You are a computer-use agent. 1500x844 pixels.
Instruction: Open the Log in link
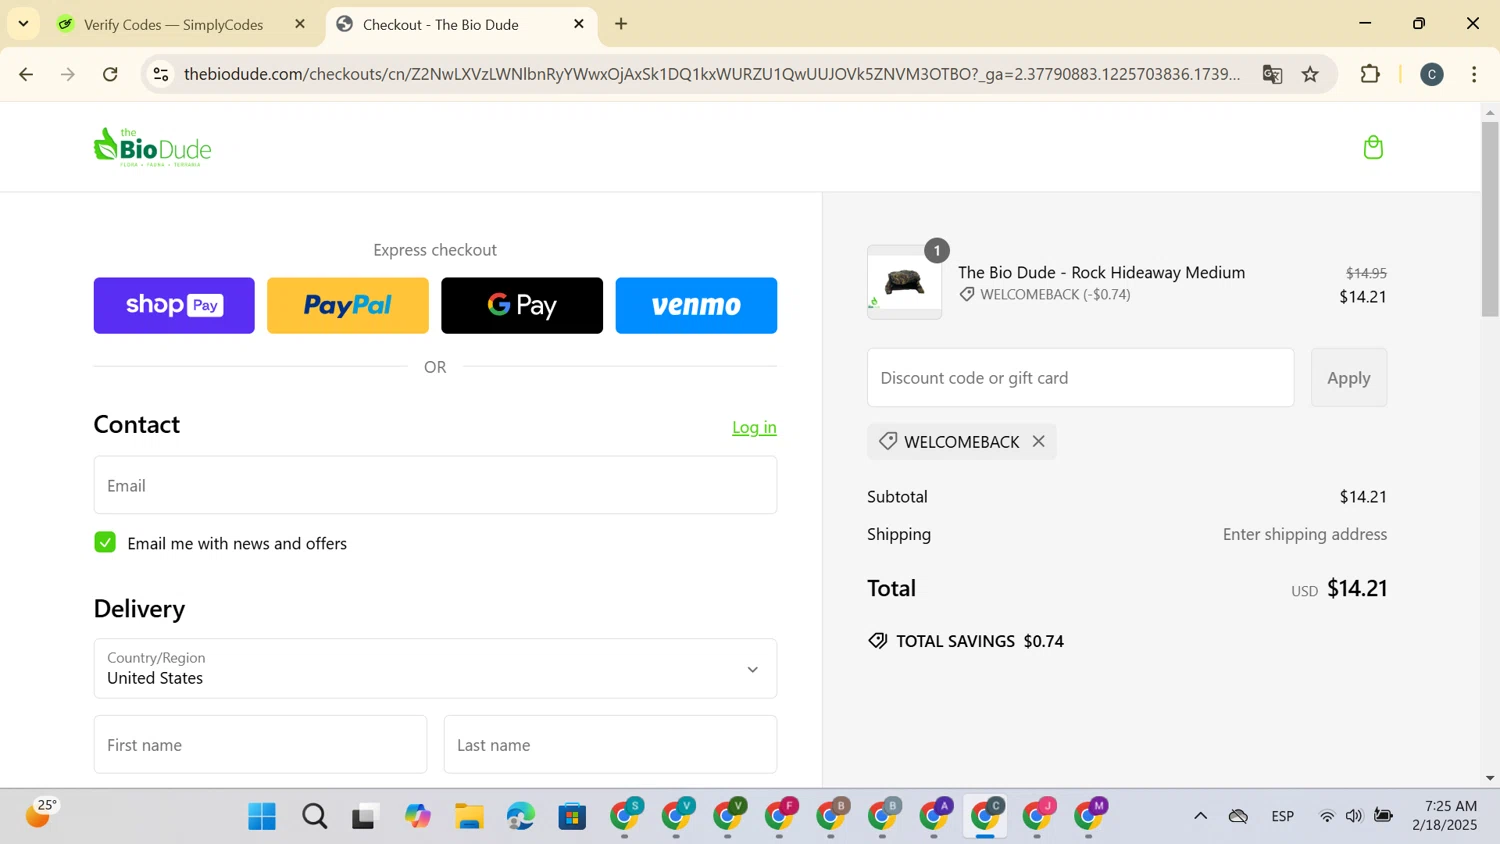pos(754,427)
